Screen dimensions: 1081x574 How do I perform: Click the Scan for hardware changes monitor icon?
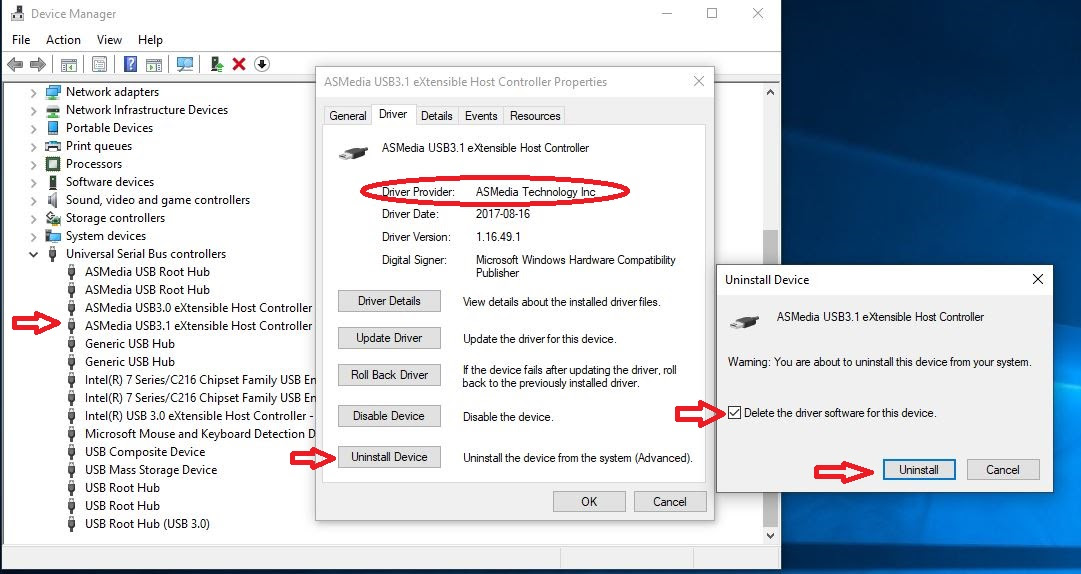[184, 65]
